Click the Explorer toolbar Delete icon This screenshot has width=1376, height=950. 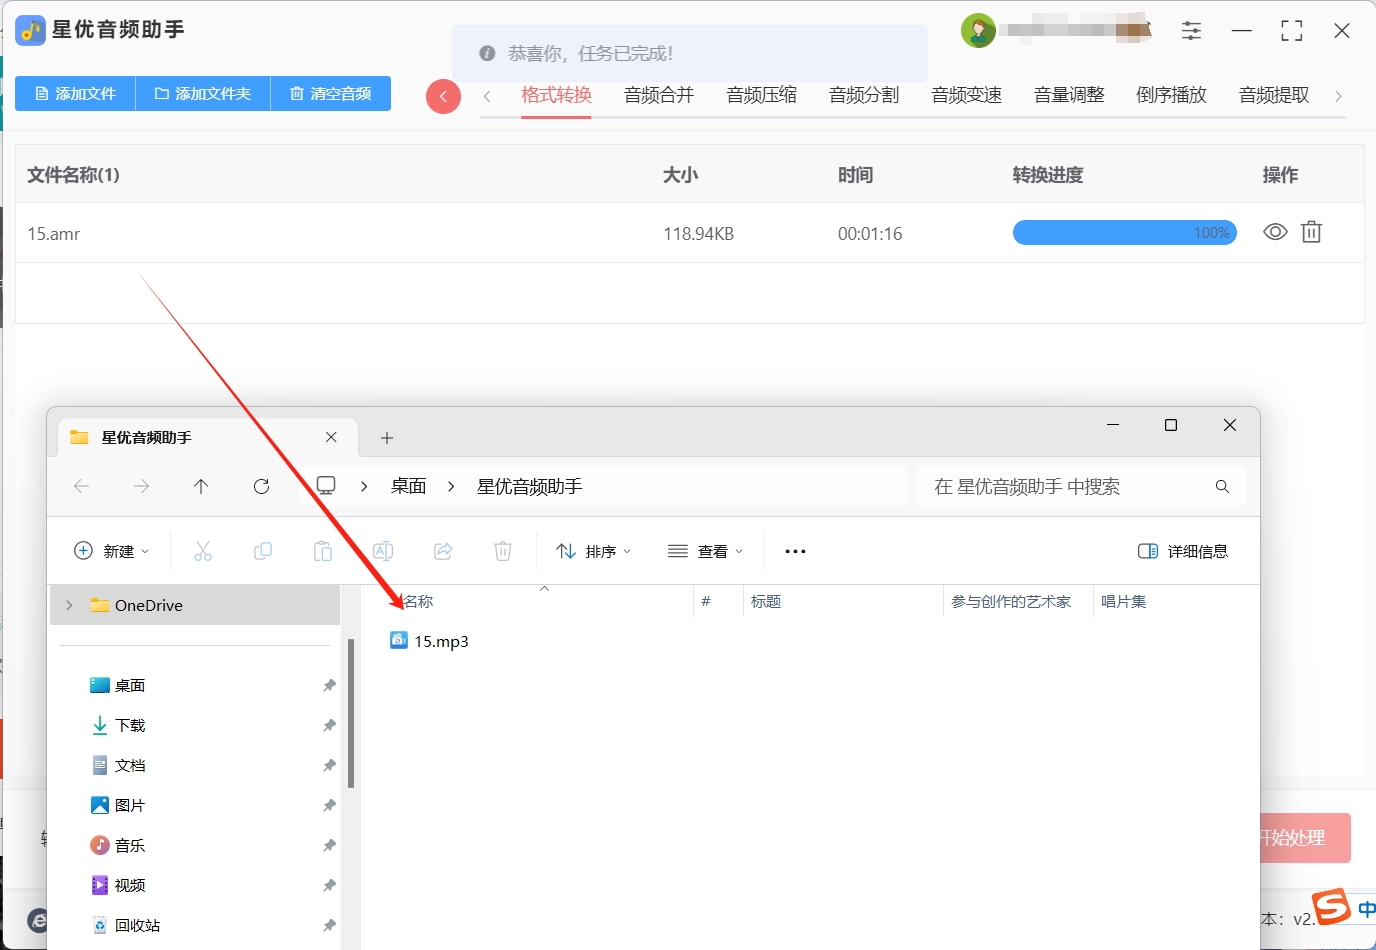click(503, 551)
